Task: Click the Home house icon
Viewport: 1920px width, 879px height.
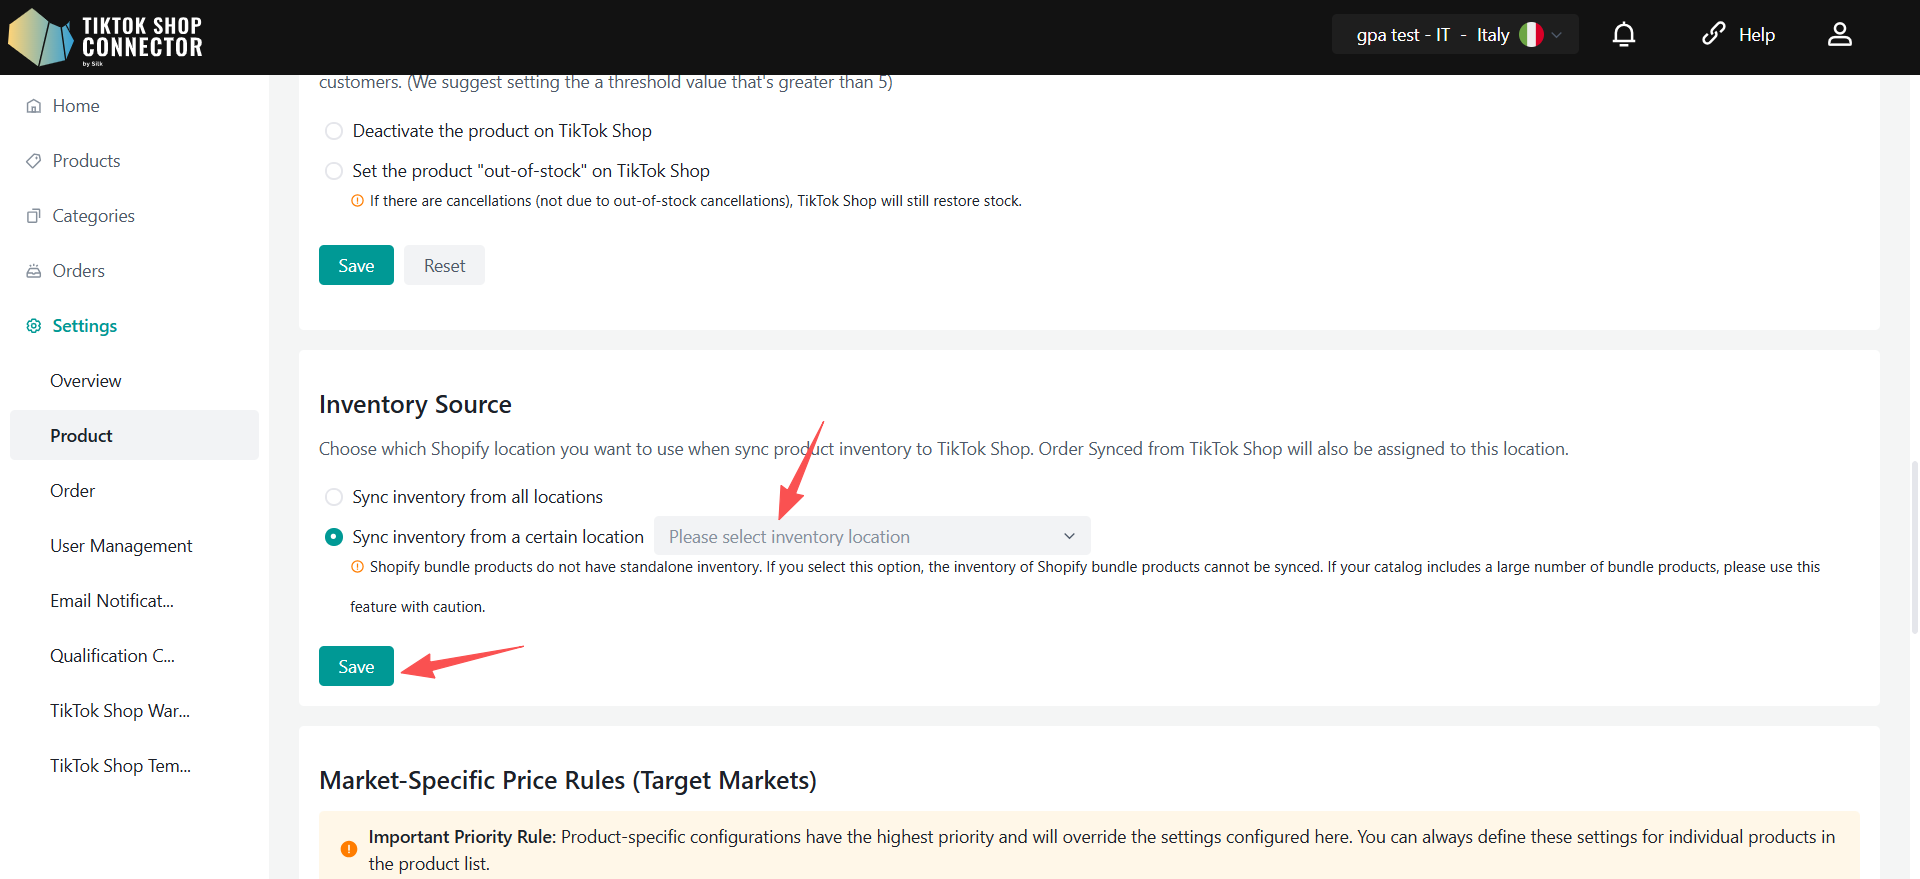Action: (34, 106)
